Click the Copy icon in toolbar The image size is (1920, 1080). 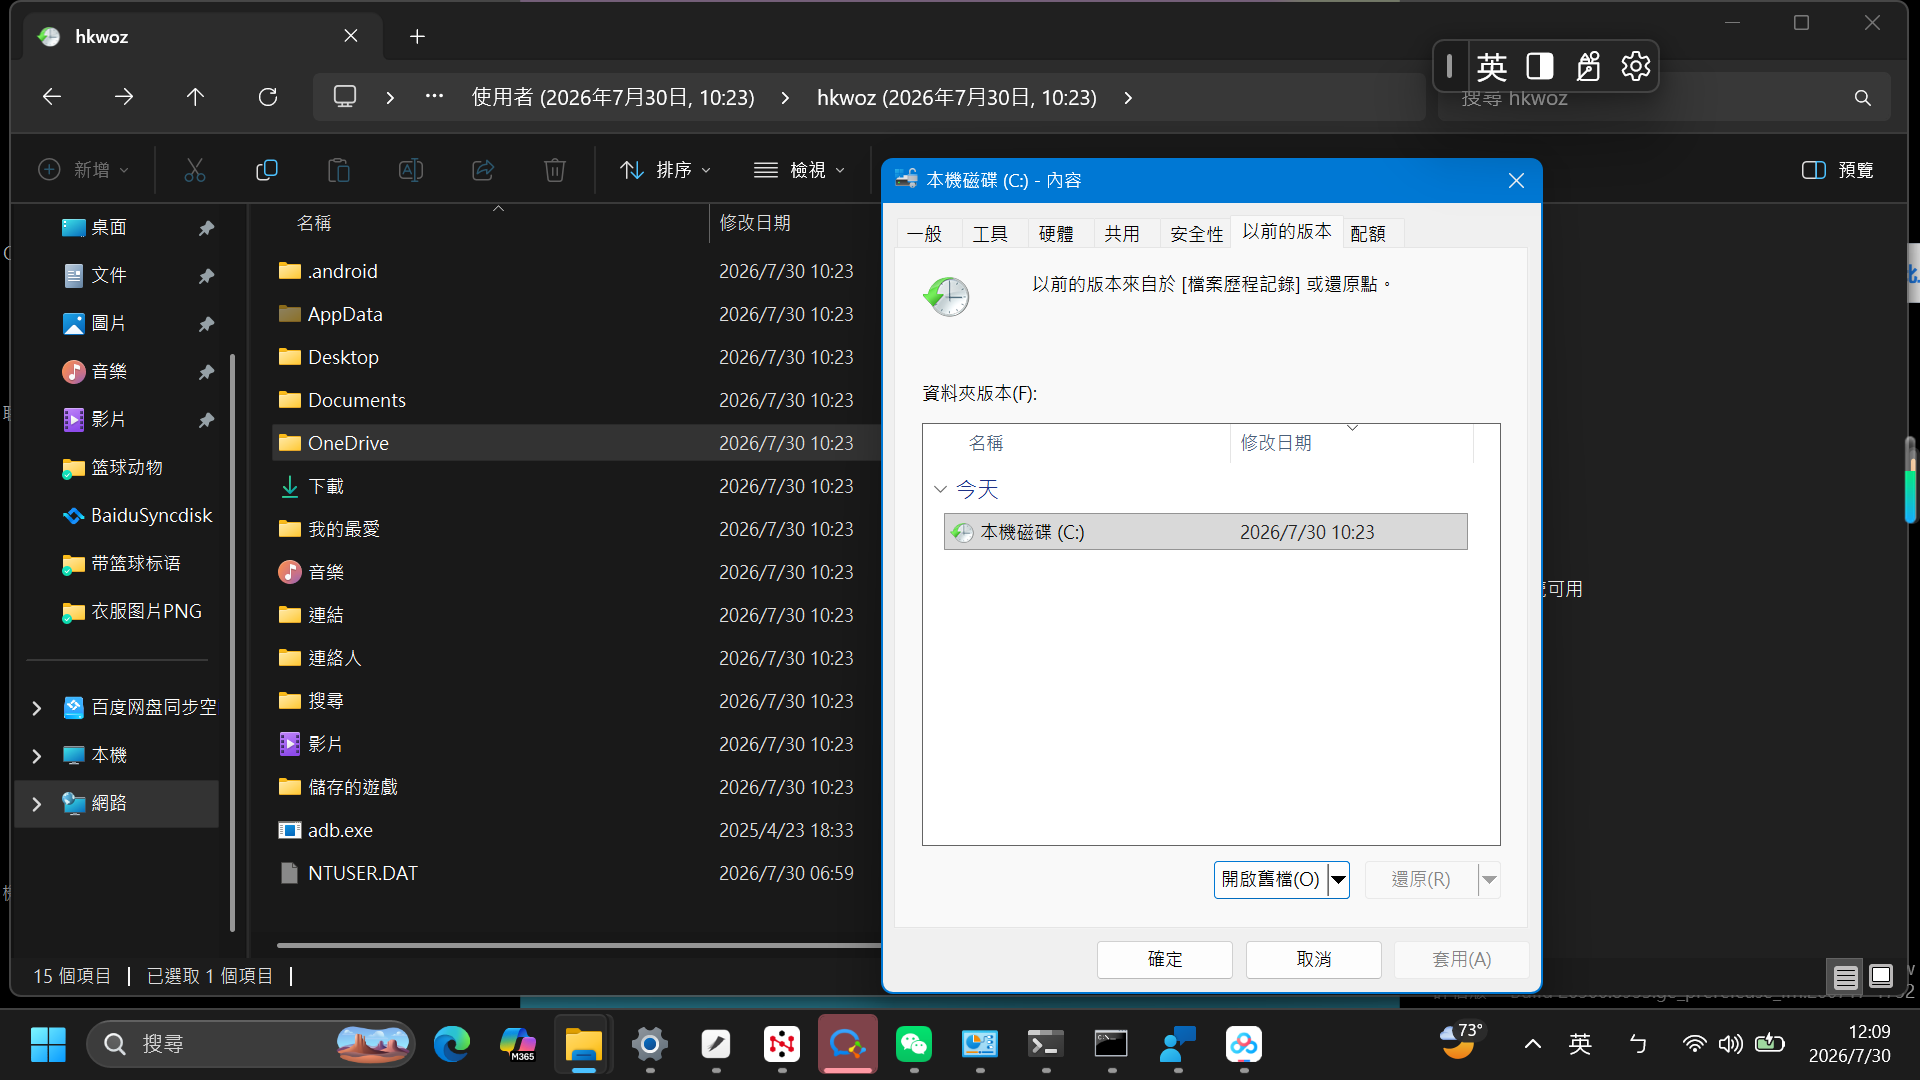click(267, 170)
